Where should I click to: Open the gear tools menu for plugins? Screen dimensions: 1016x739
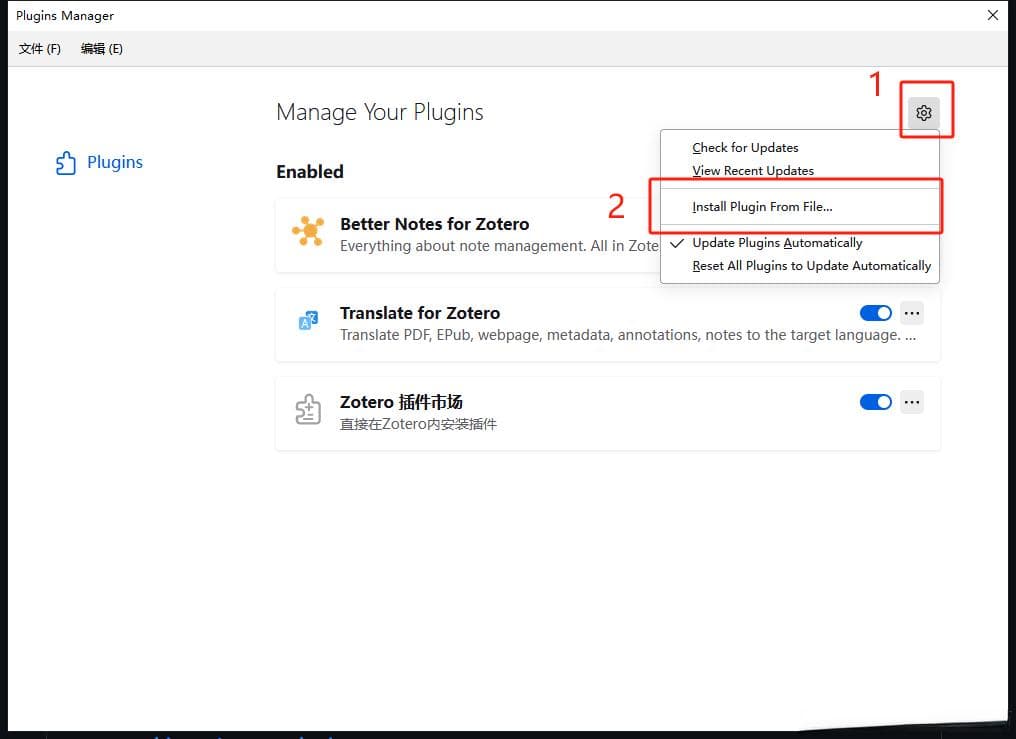pos(923,113)
